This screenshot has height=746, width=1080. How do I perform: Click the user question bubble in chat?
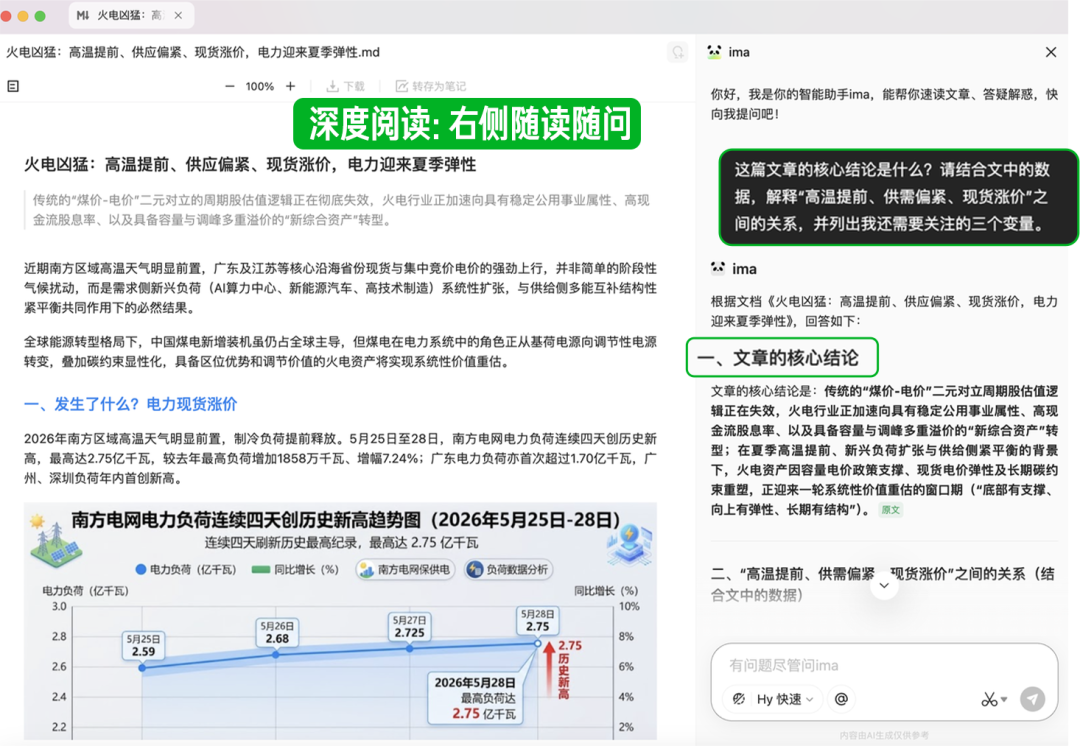click(x=897, y=197)
